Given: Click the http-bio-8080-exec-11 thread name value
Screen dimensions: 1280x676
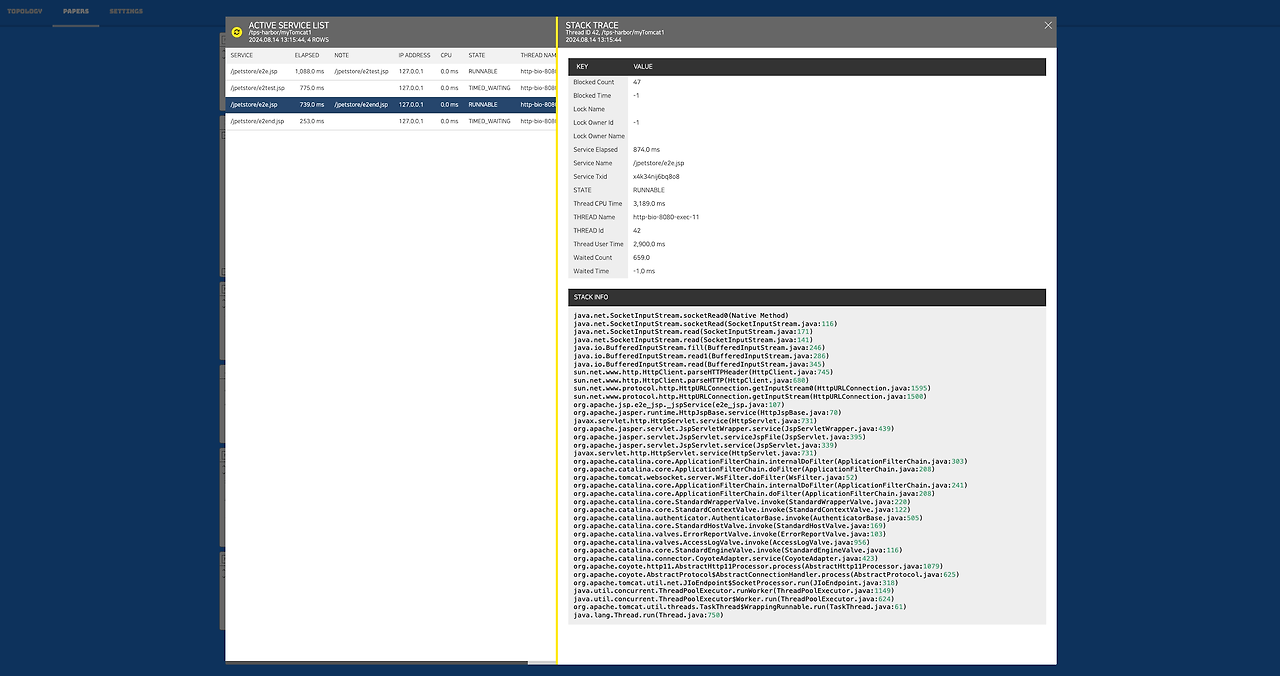Looking at the screenshot, I should (666, 217).
